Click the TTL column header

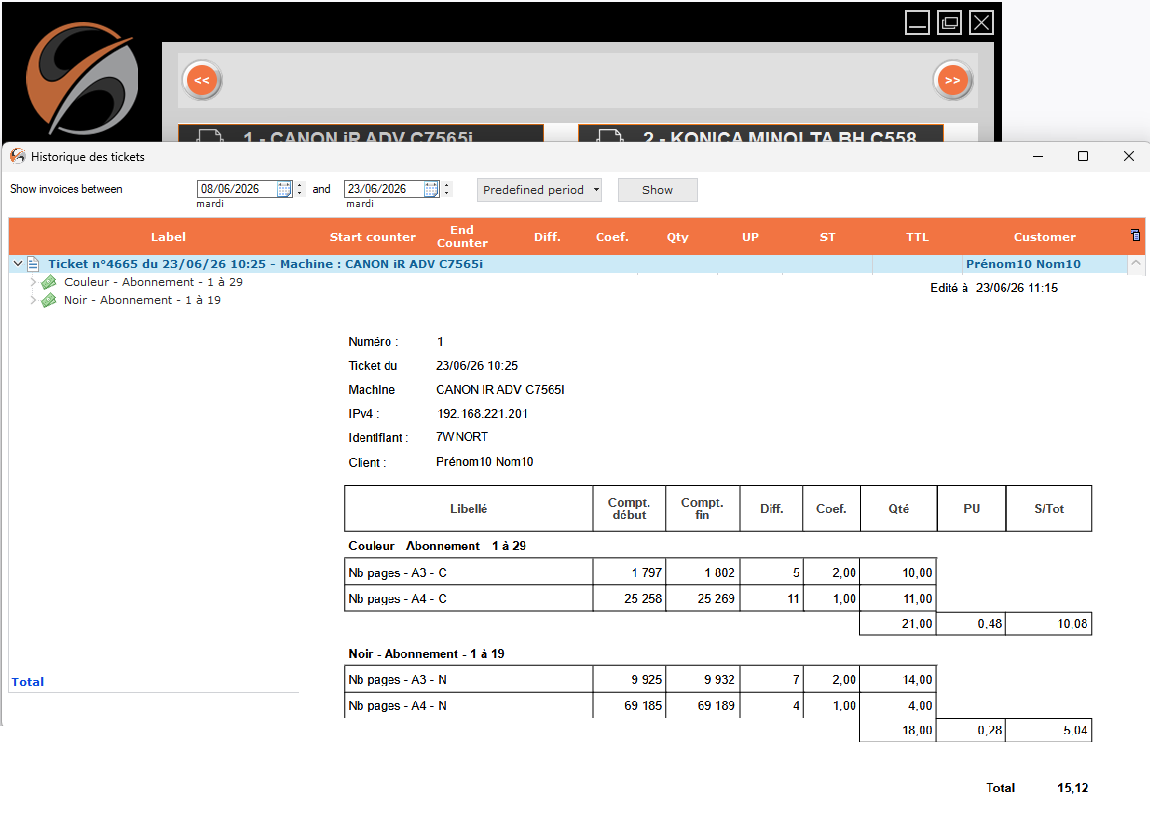(918, 237)
